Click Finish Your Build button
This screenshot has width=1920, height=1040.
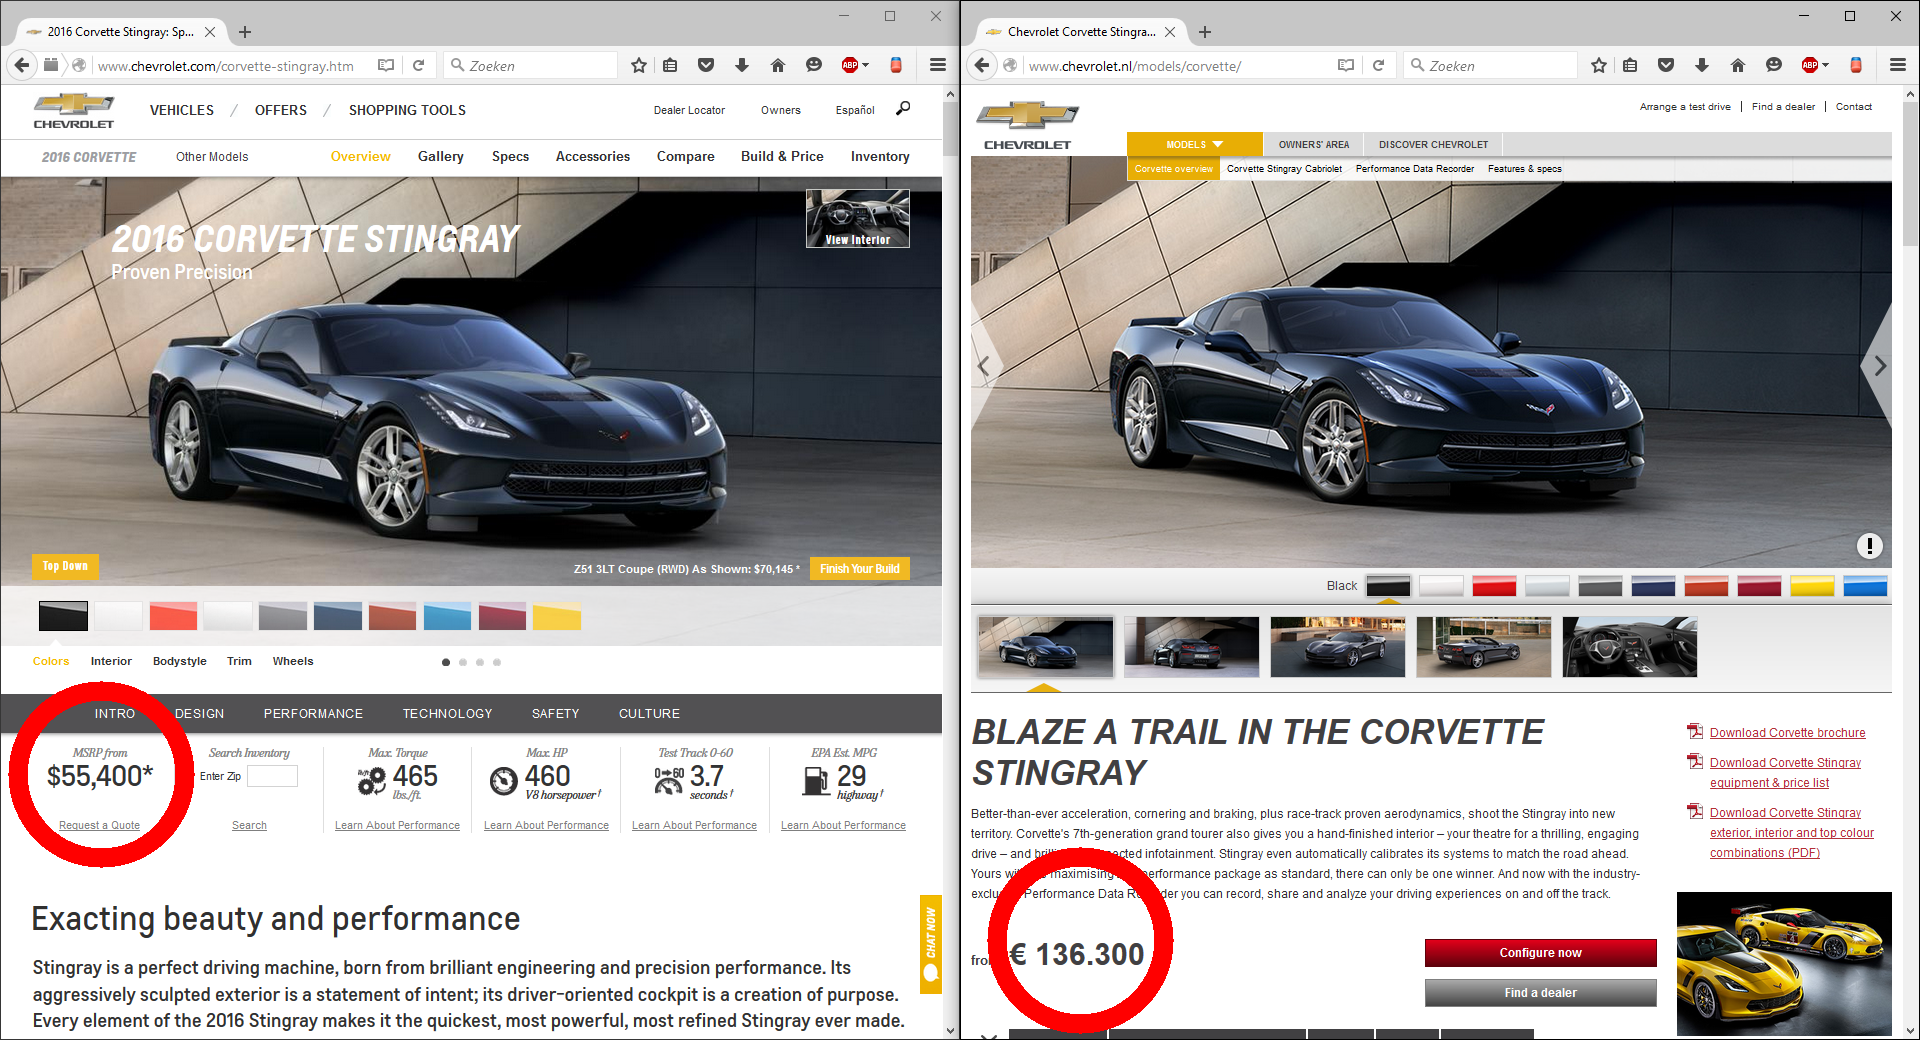860,569
